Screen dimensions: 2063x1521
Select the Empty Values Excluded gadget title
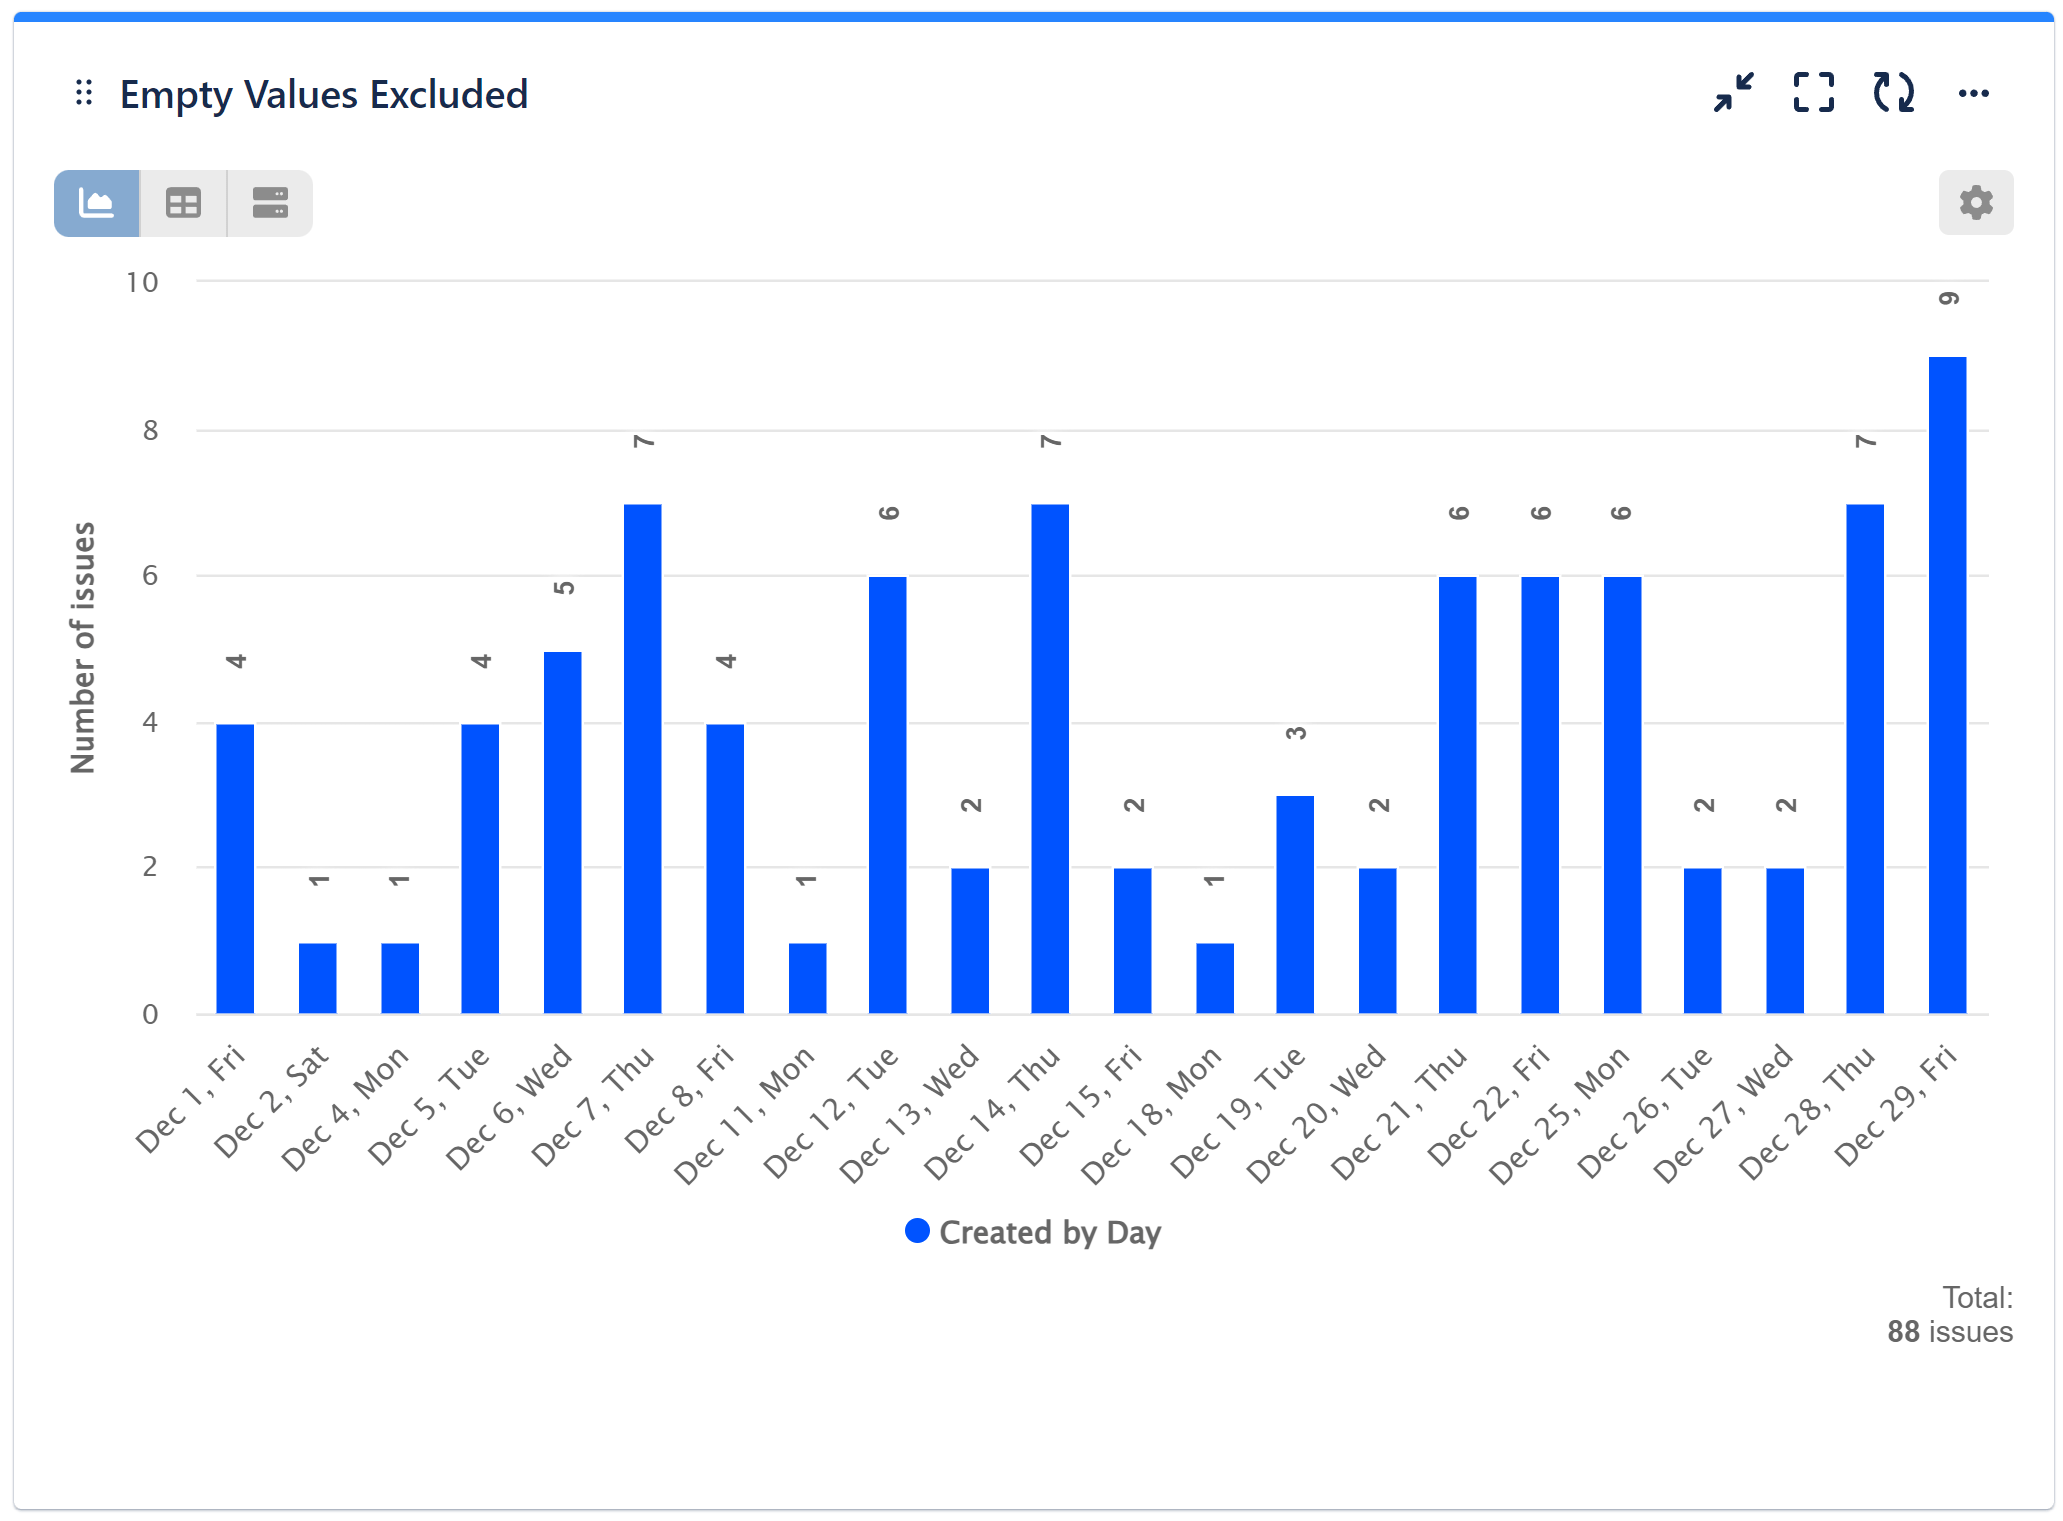(x=324, y=94)
